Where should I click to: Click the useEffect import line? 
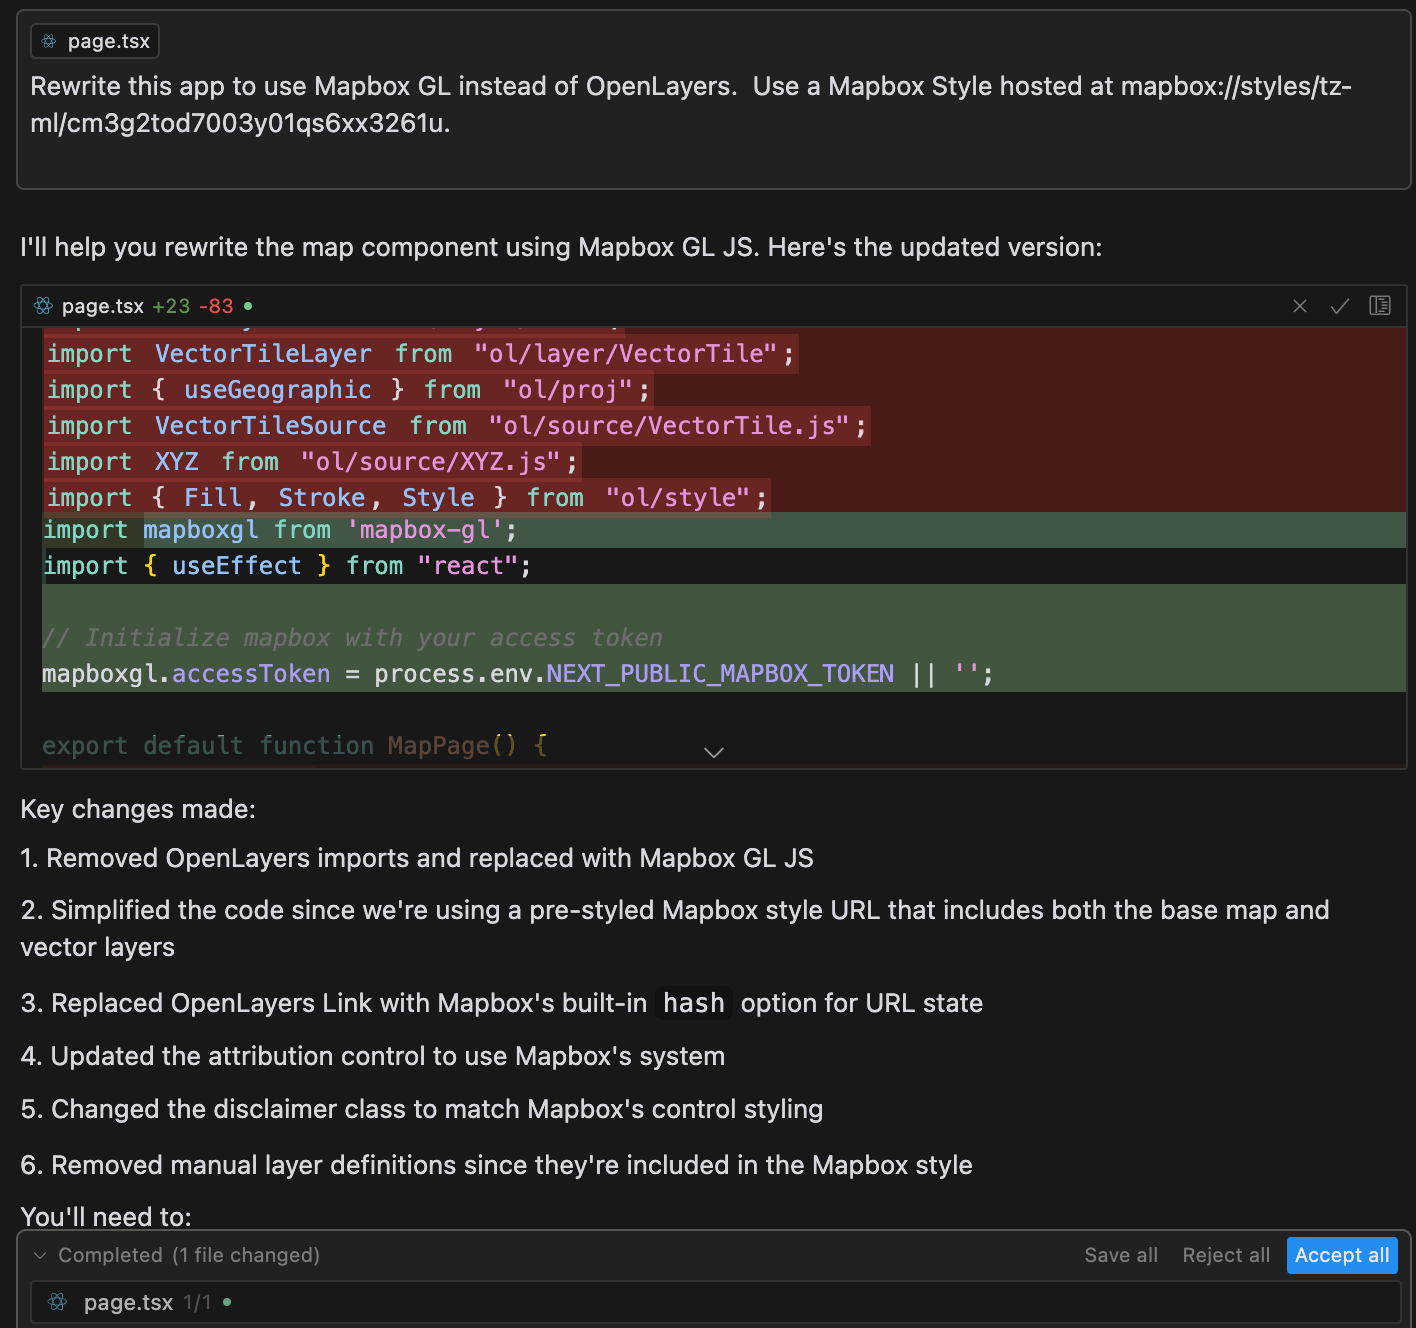[x=287, y=566]
